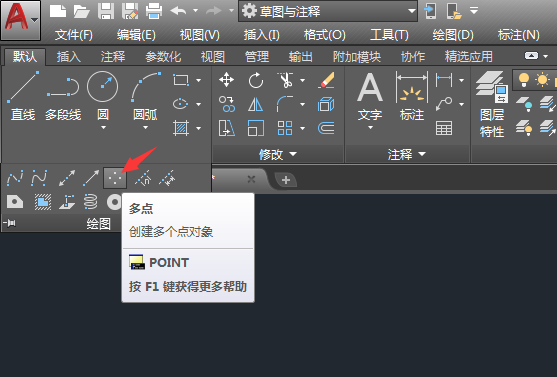Image resolution: width=557 pixels, height=377 pixels.
Task: Select the 圆 circle tool
Action: pos(103,96)
